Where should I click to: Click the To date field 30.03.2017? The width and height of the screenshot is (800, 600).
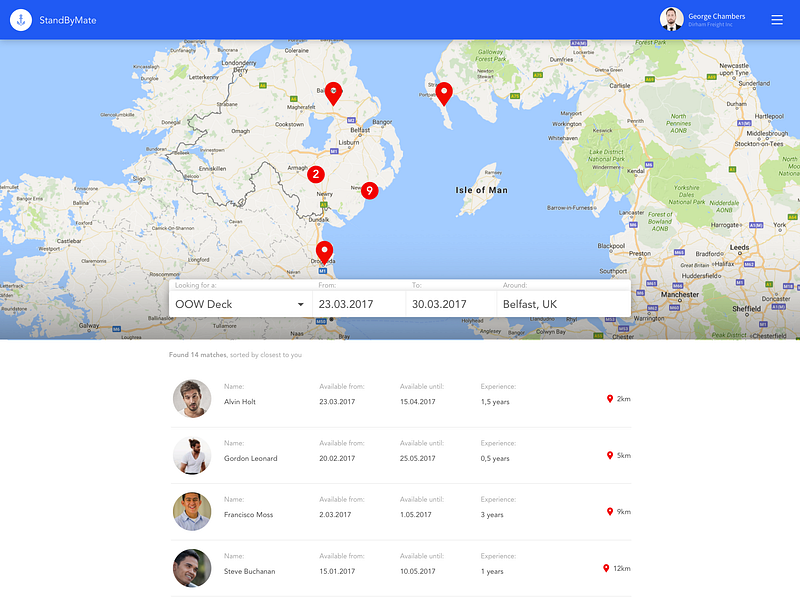coord(451,304)
